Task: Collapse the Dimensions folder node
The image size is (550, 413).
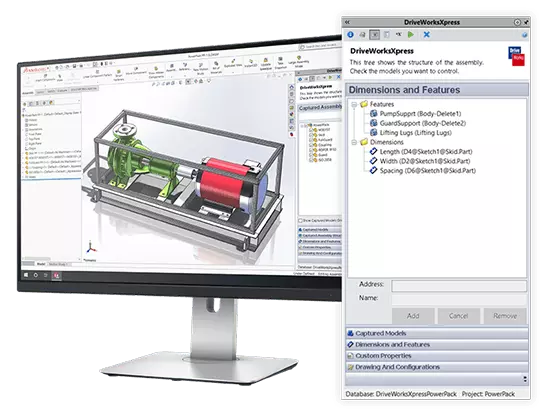Action: click(x=354, y=142)
